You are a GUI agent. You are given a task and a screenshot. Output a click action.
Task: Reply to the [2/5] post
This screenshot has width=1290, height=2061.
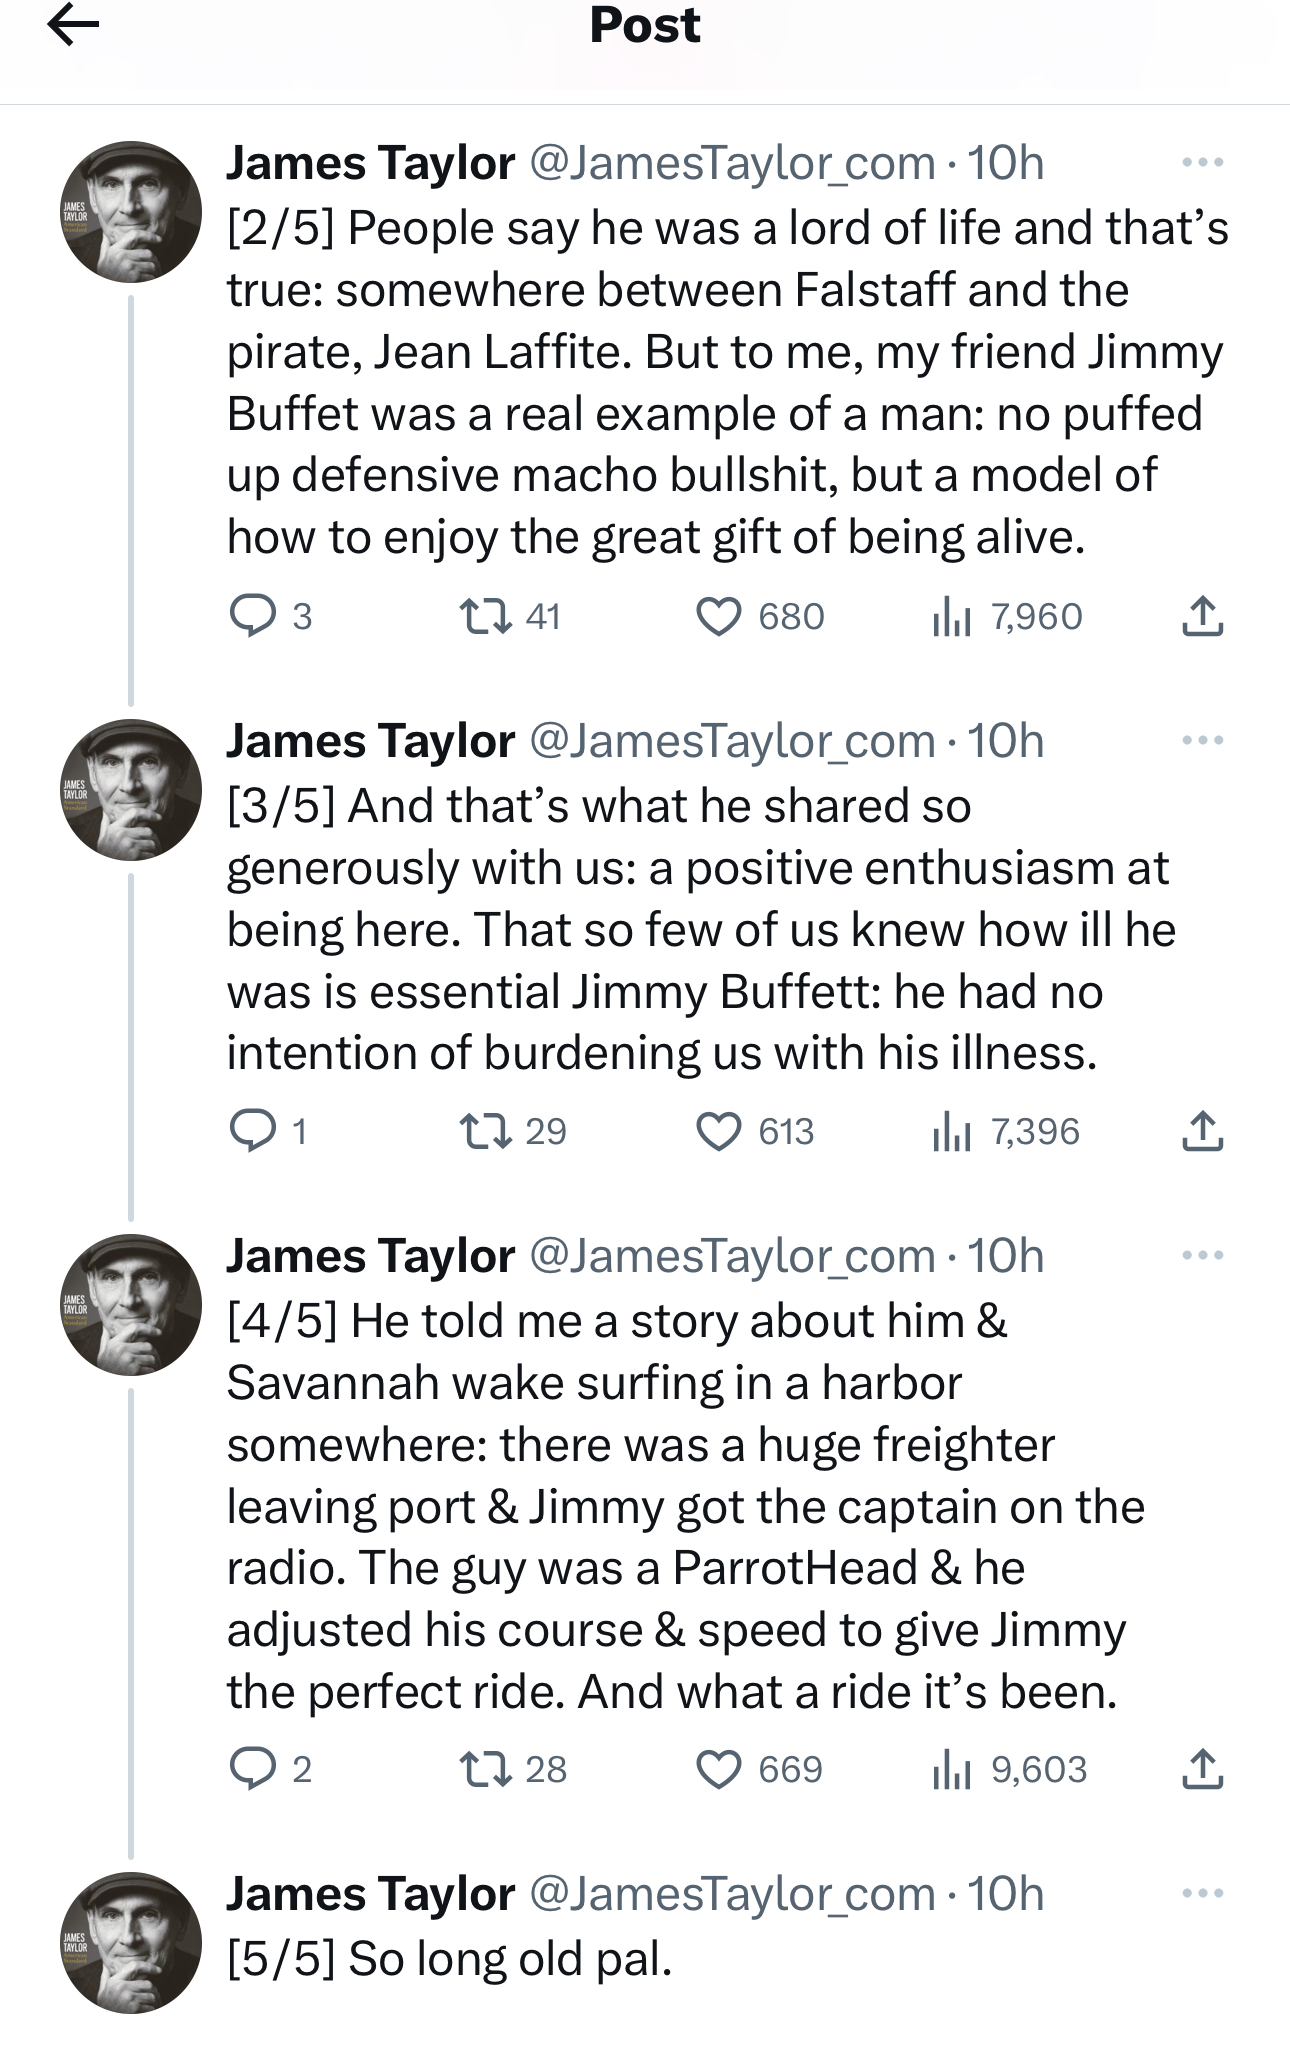[x=253, y=616]
